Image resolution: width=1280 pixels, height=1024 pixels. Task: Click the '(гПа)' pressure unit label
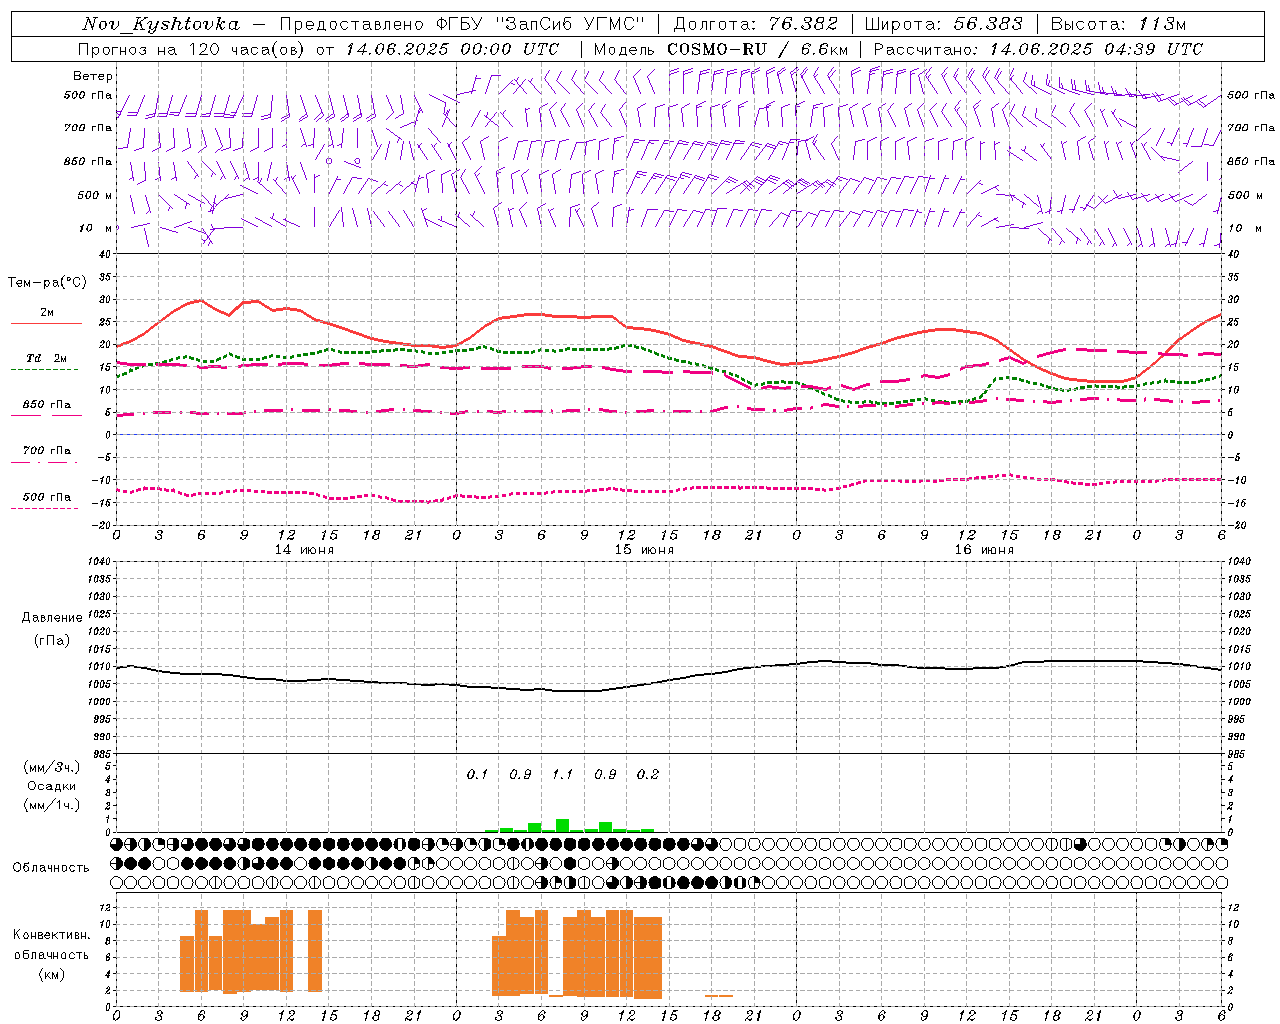pyautogui.click(x=52, y=640)
